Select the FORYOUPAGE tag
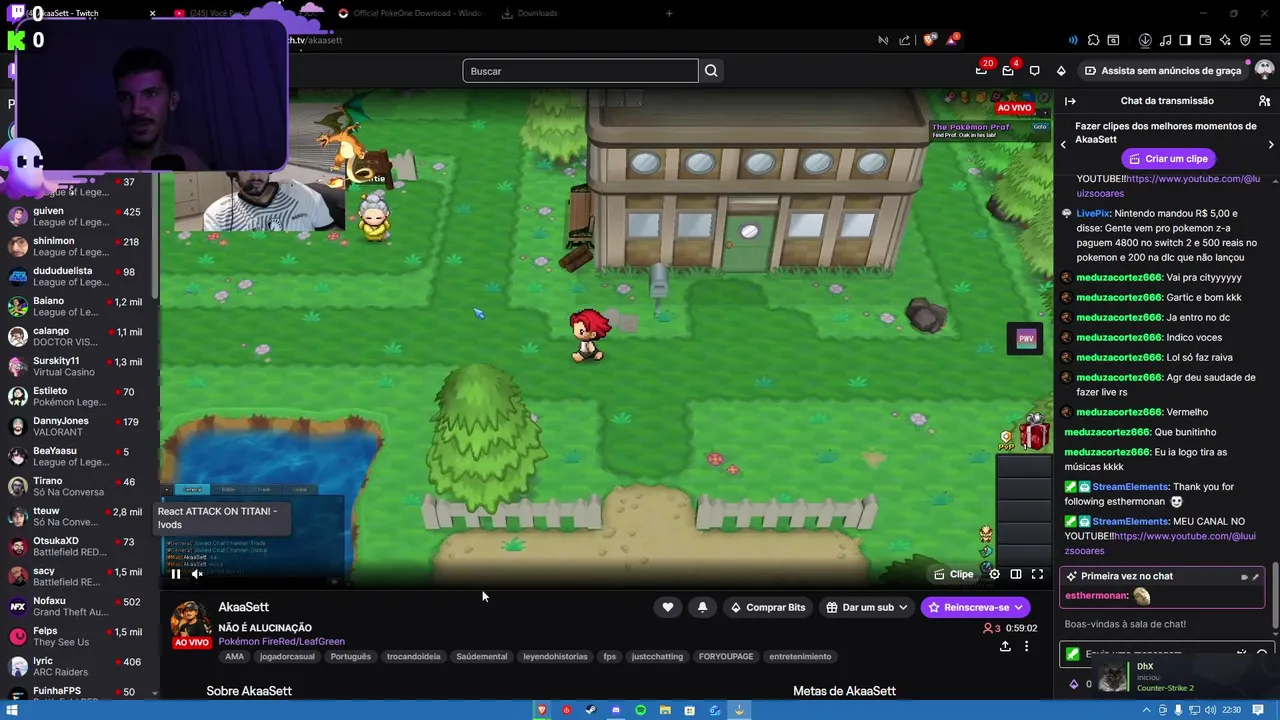The width and height of the screenshot is (1280, 720). coord(726,657)
